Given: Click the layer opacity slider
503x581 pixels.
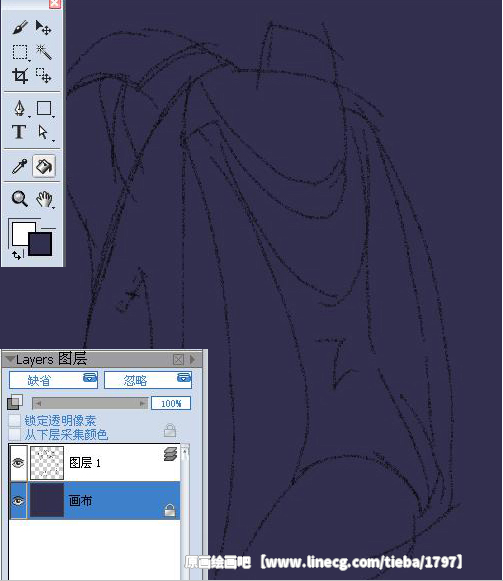Looking at the screenshot, I should click(x=90, y=403).
